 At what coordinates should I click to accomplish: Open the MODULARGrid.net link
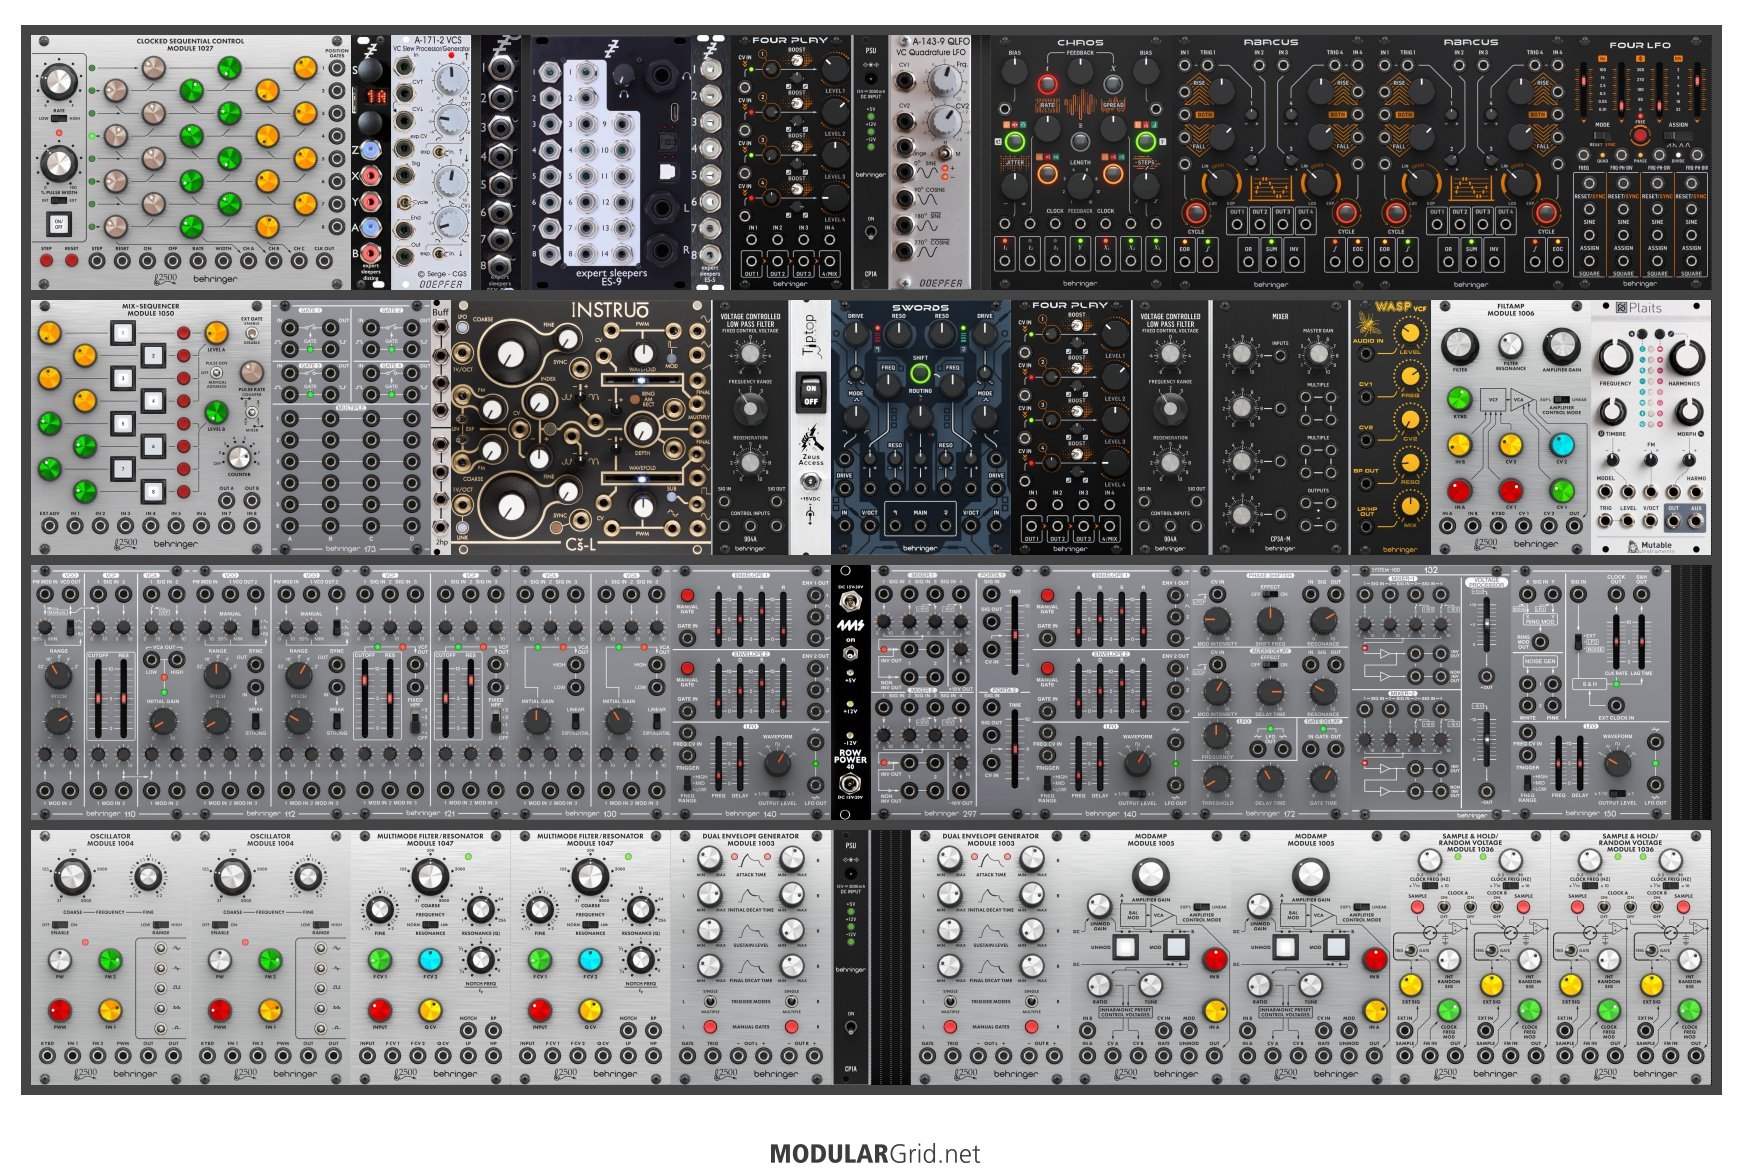tap(876, 1154)
